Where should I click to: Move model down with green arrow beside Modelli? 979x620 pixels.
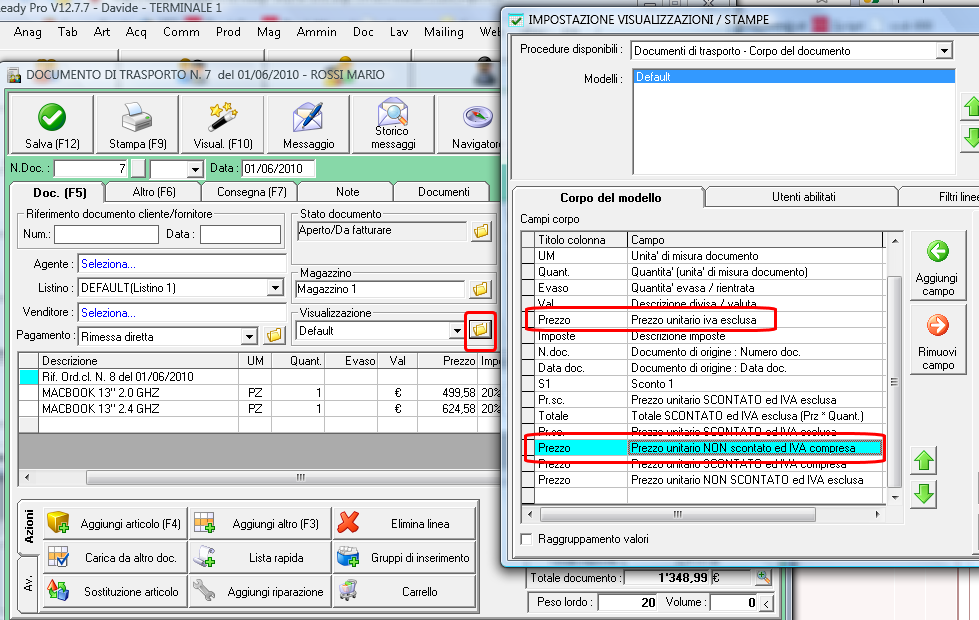coord(971,137)
